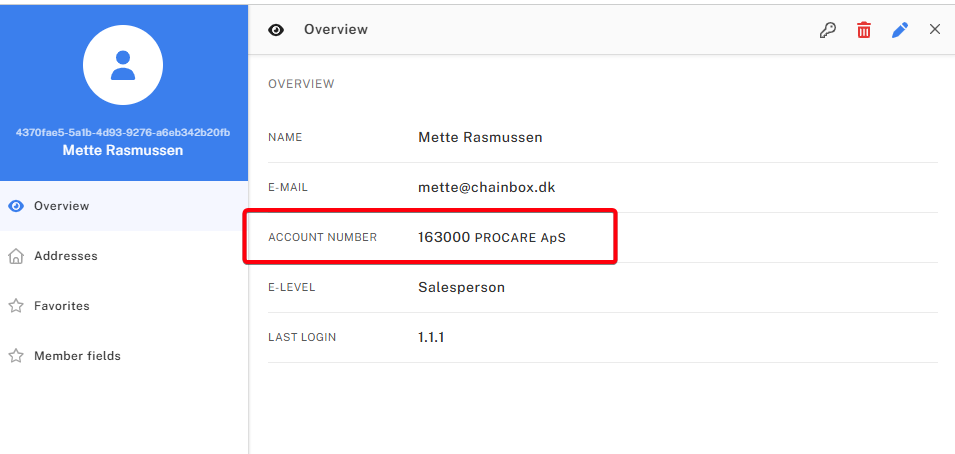The width and height of the screenshot is (955, 454).
Task: Click the sidebar Overview eye icon
Action: click(x=16, y=206)
